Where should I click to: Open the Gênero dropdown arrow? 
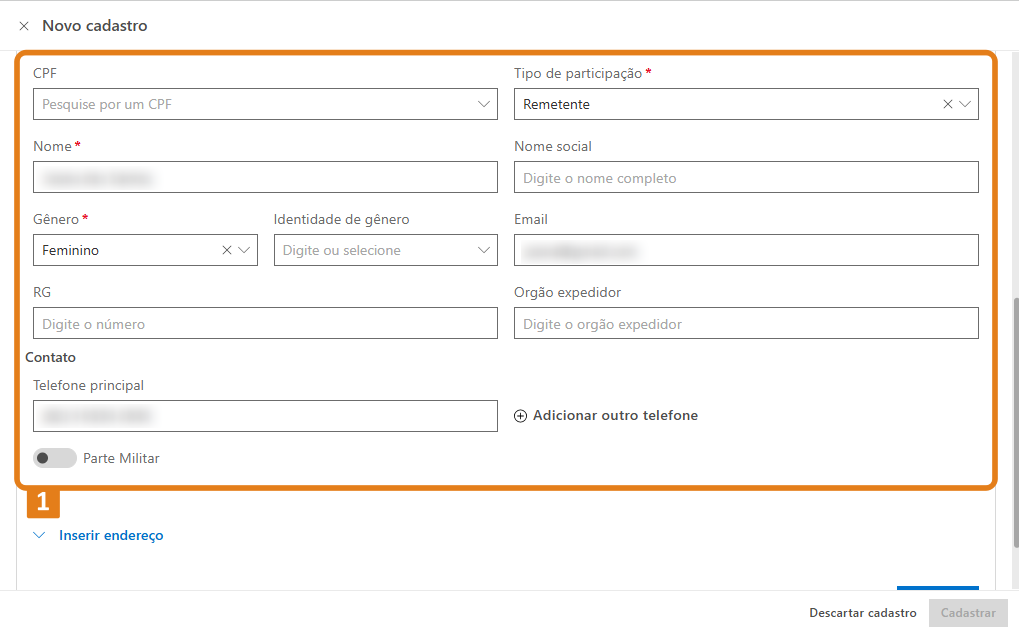pyautogui.click(x=245, y=250)
